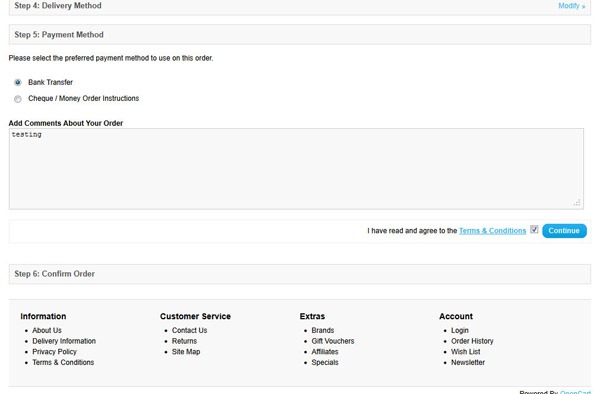Browse Brands in the Extras list
The height and width of the screenshot is (394, 600).
pos(323,330)
